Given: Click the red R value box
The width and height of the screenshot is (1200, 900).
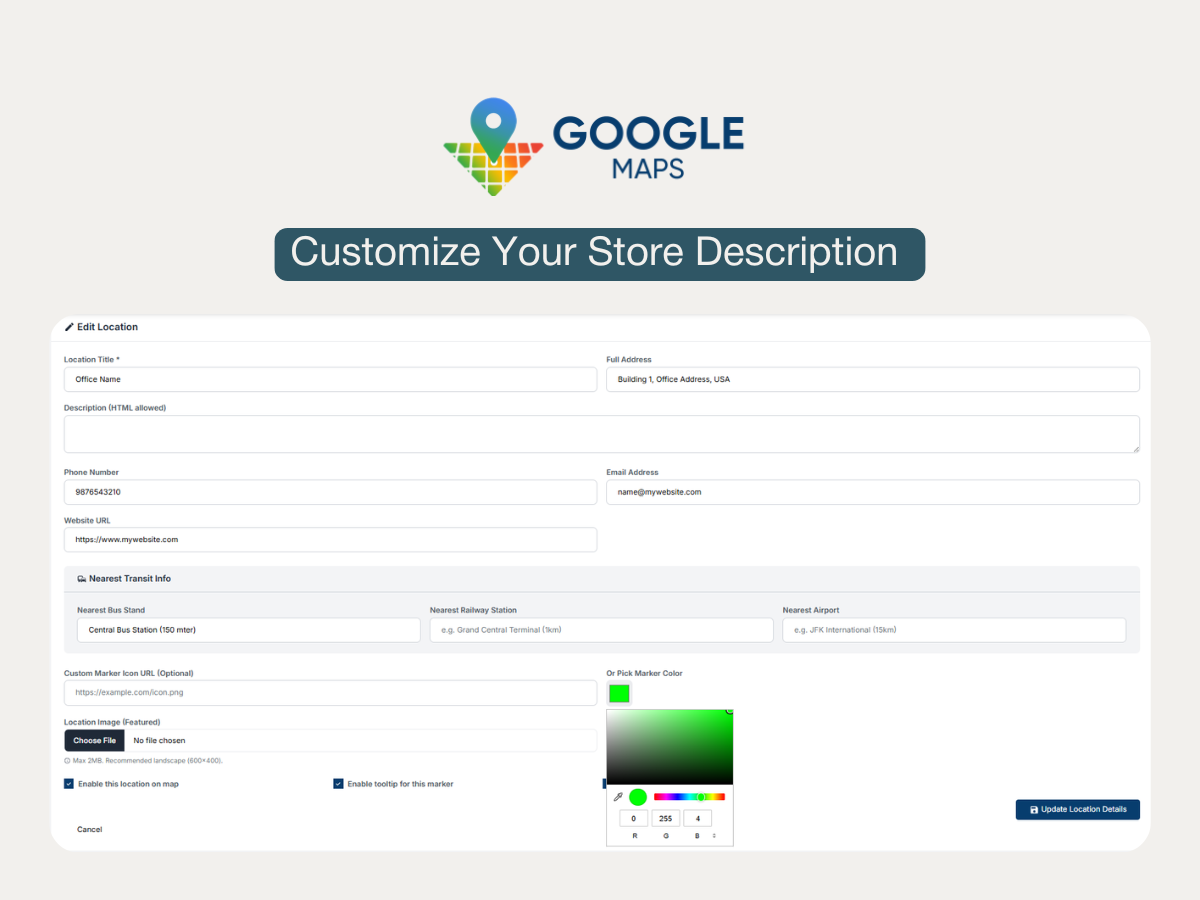Looking at the screenshot, I should [x=633, y=818].
